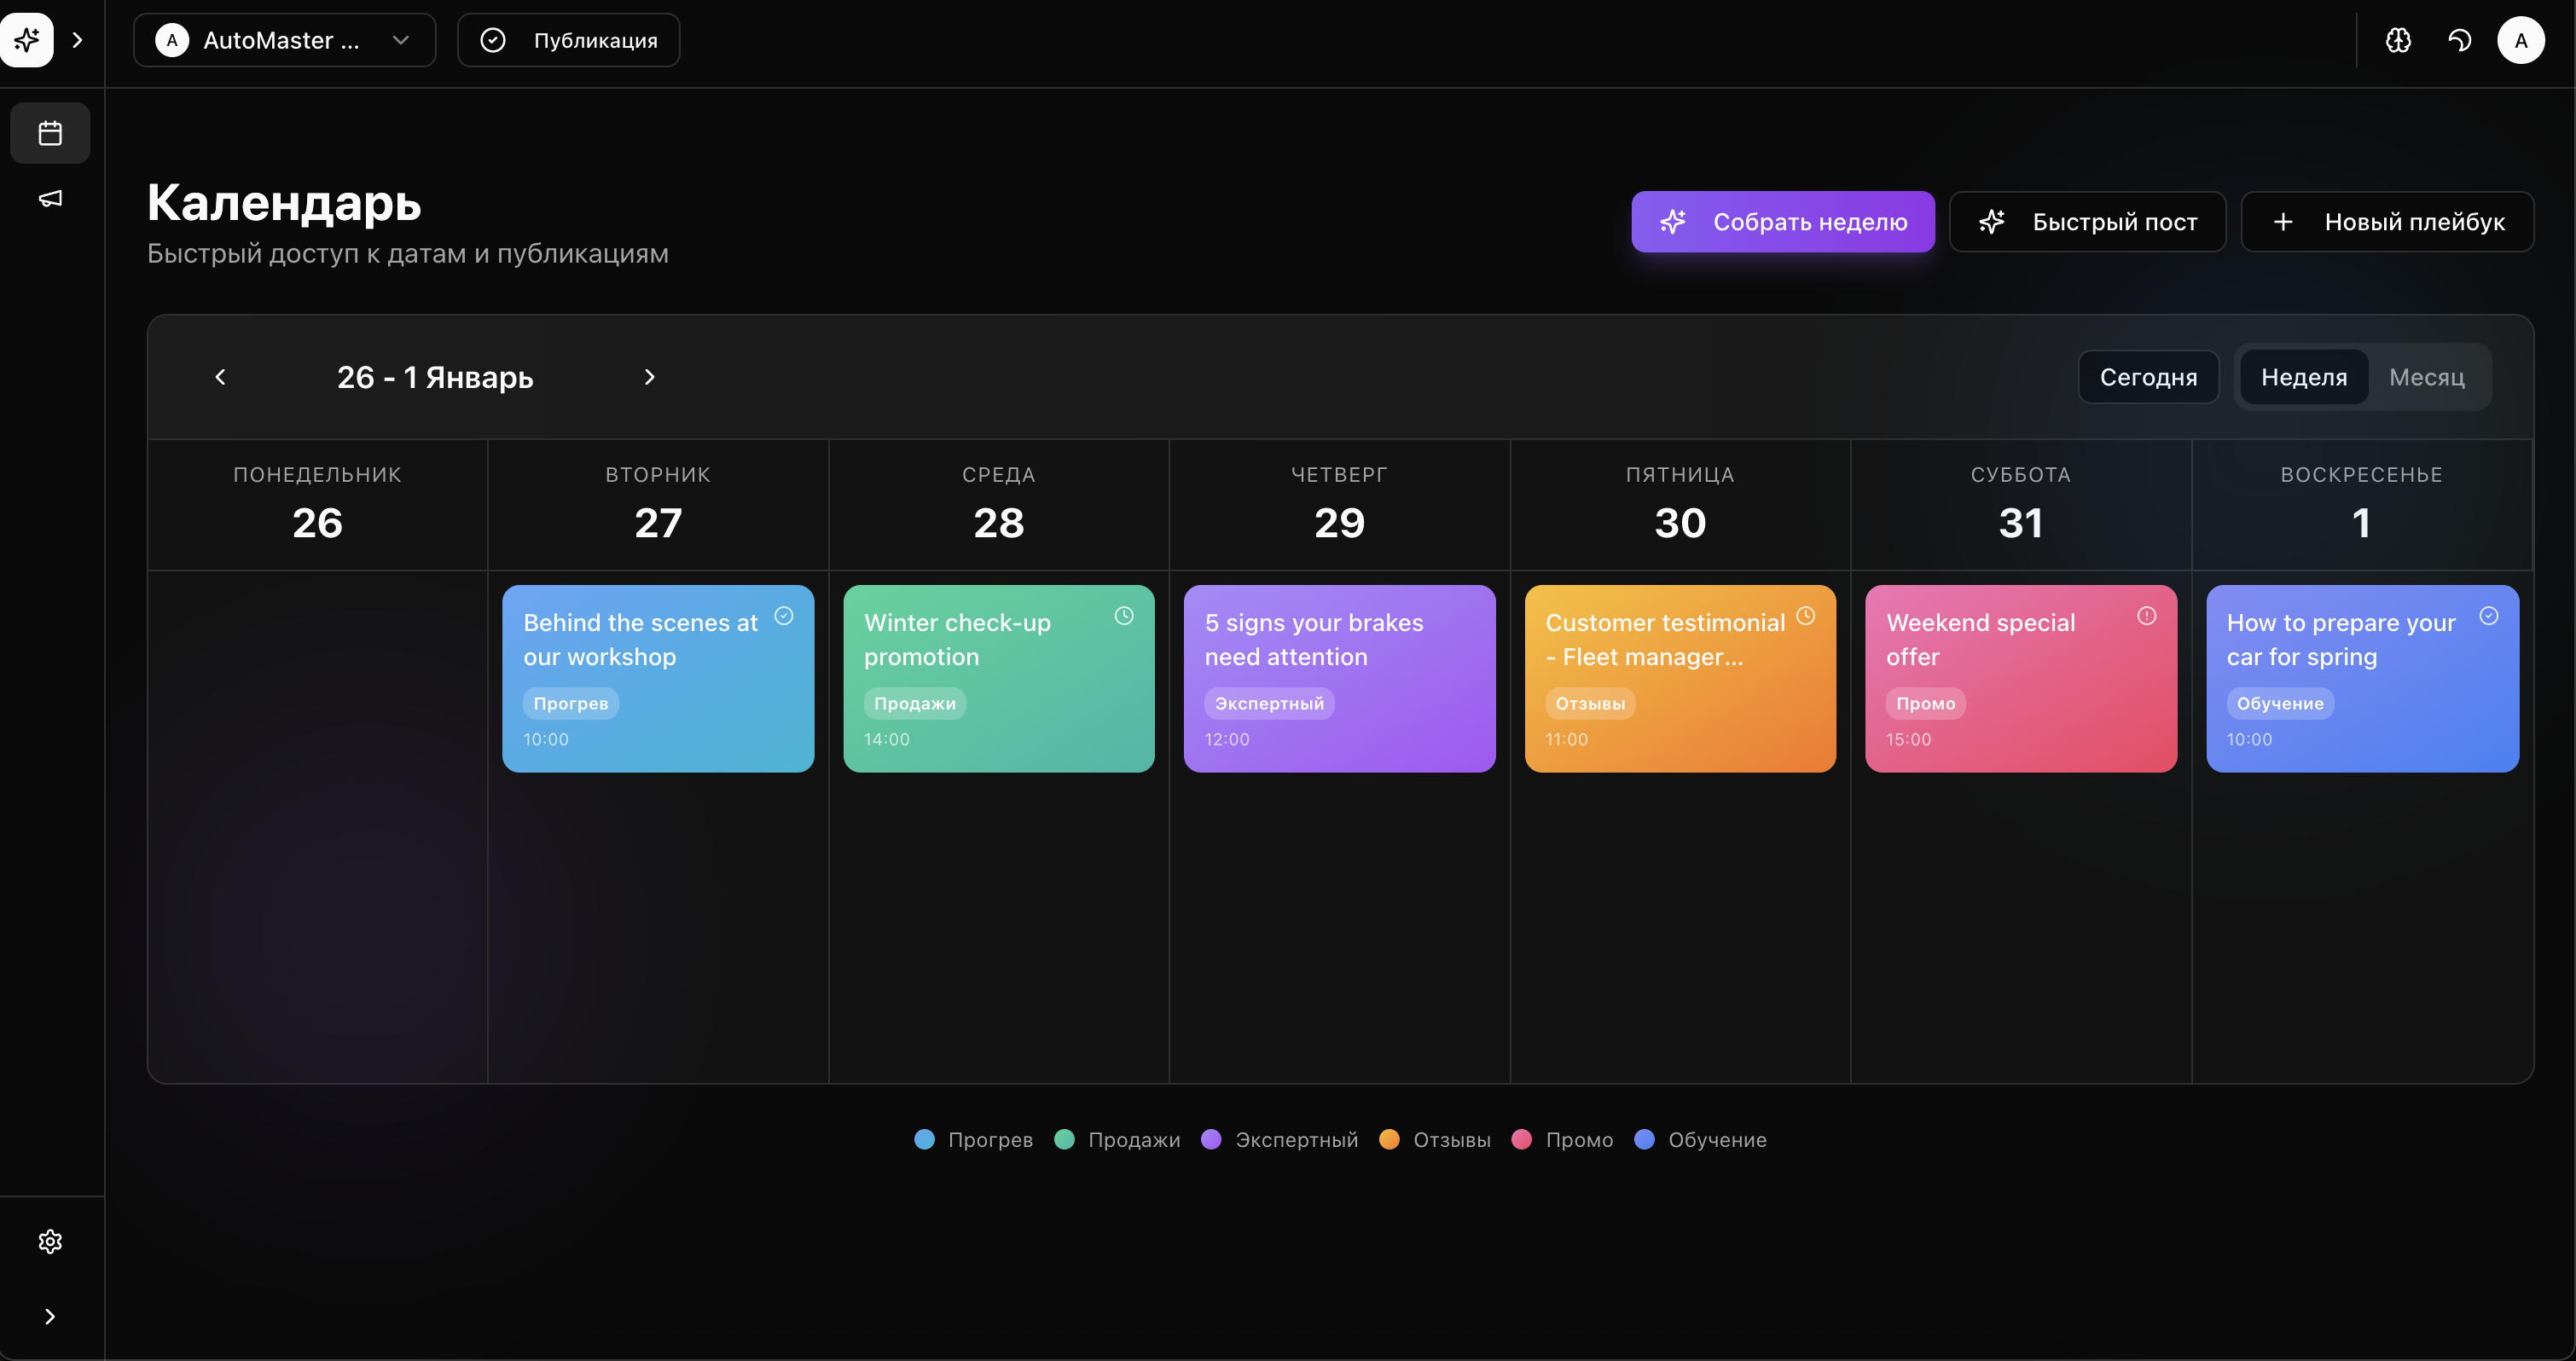The image size is (2576, 1361).
Task: Click the Быстрый пост button
Action: tap(2087, 222)
